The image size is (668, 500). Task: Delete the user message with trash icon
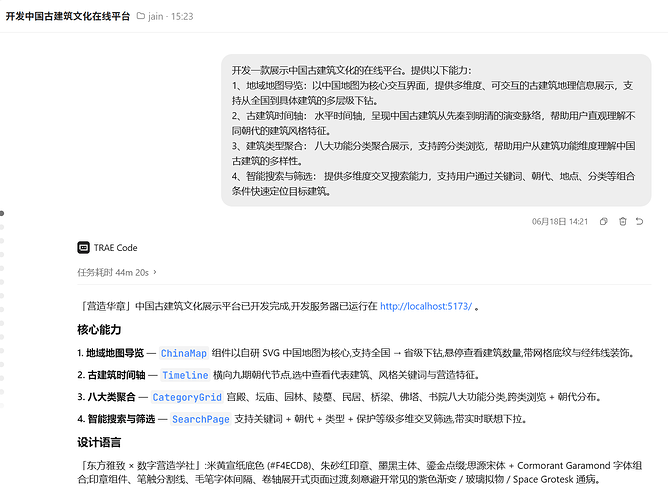(622, 221)
